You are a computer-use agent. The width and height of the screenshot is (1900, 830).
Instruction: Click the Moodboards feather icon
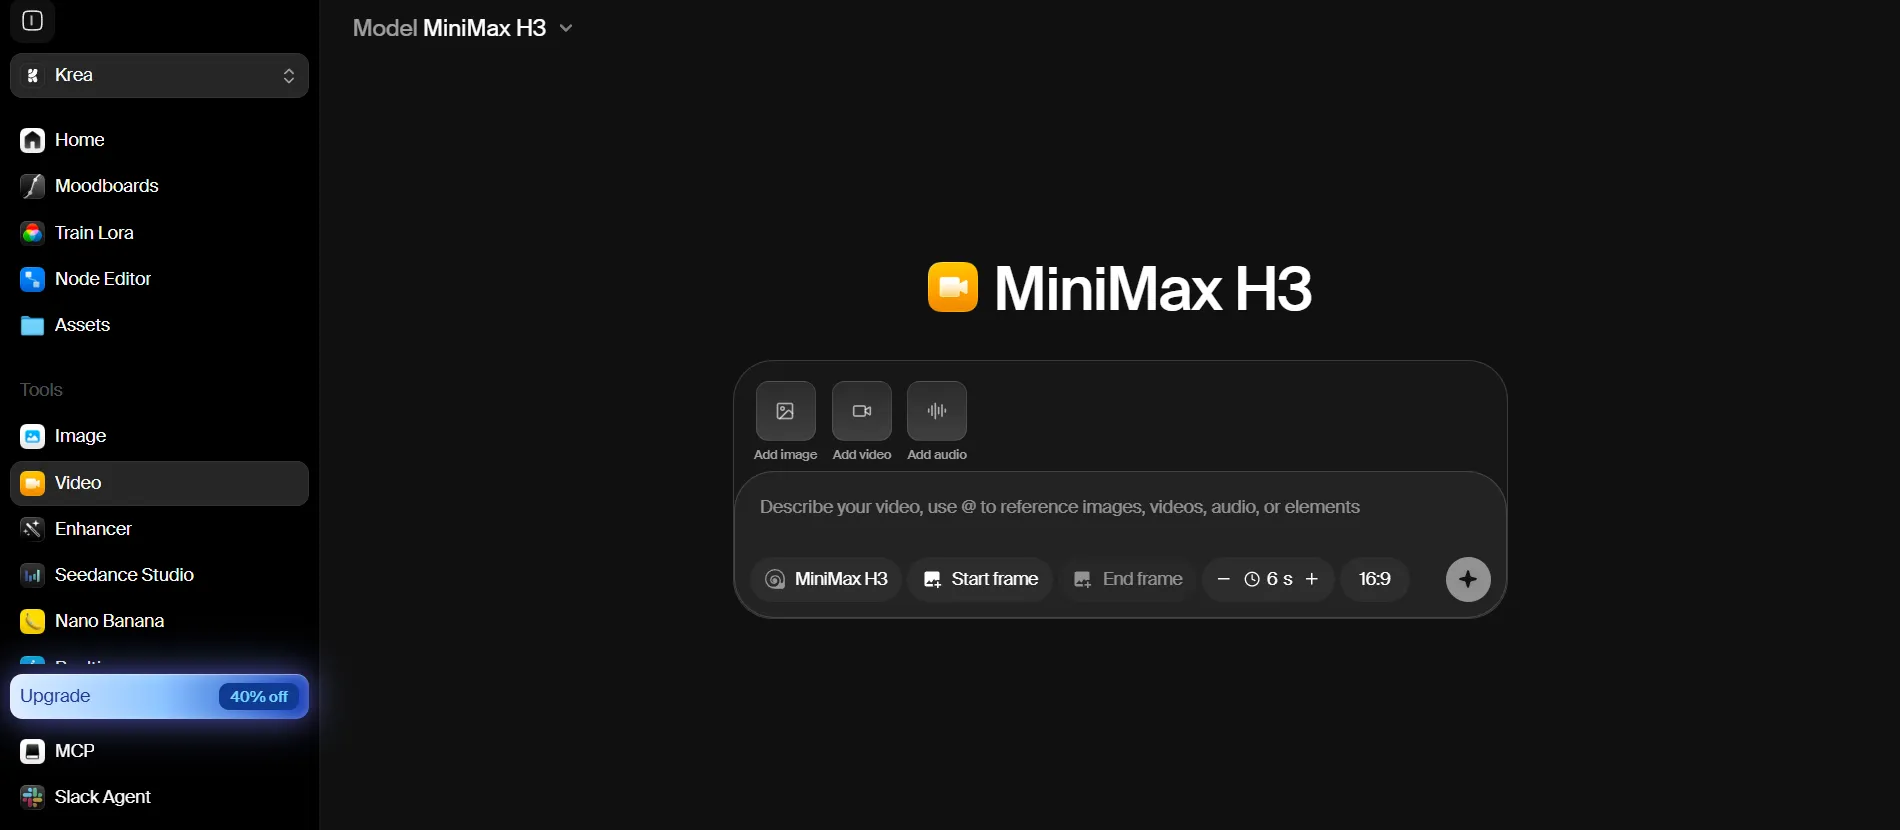coord(32,186)
